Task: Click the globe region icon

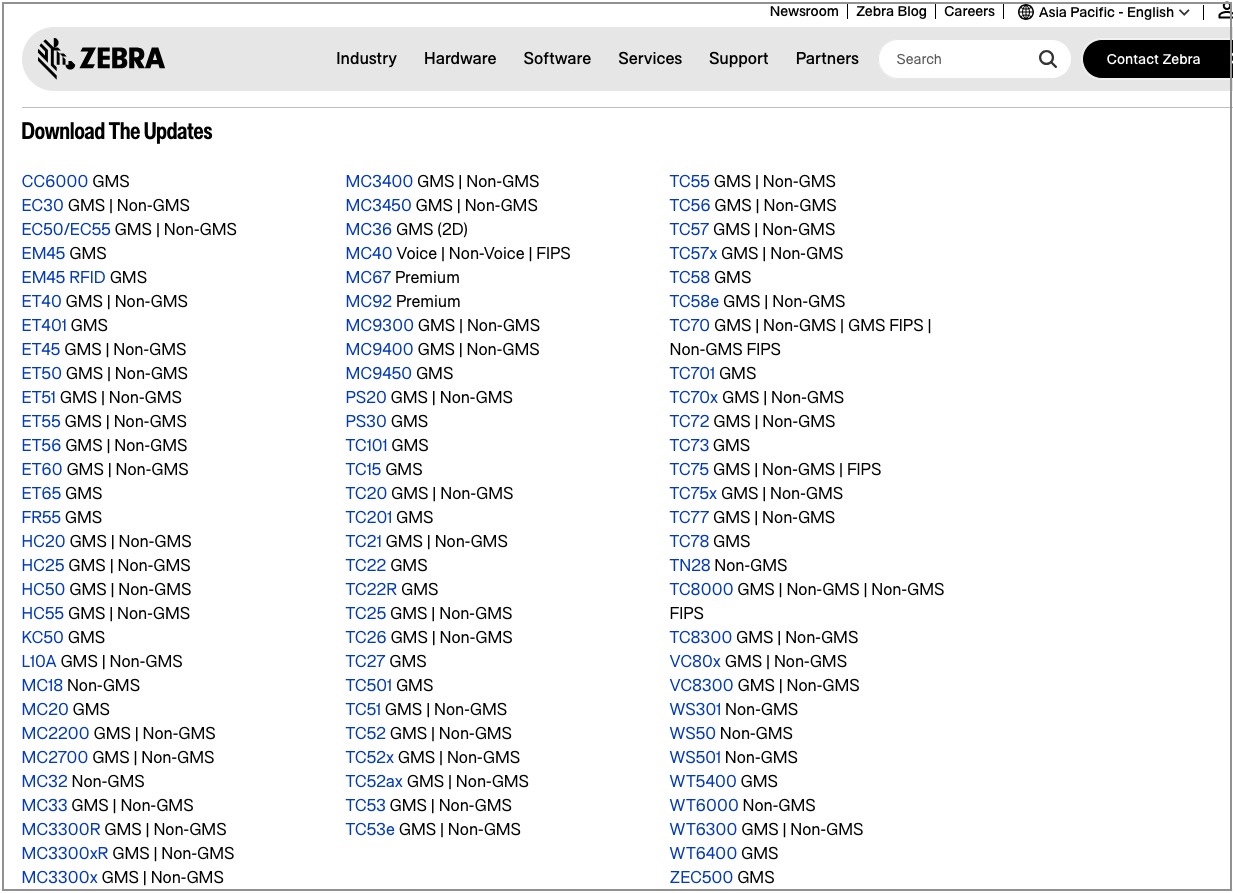Action: click(x=1026, y=12)
